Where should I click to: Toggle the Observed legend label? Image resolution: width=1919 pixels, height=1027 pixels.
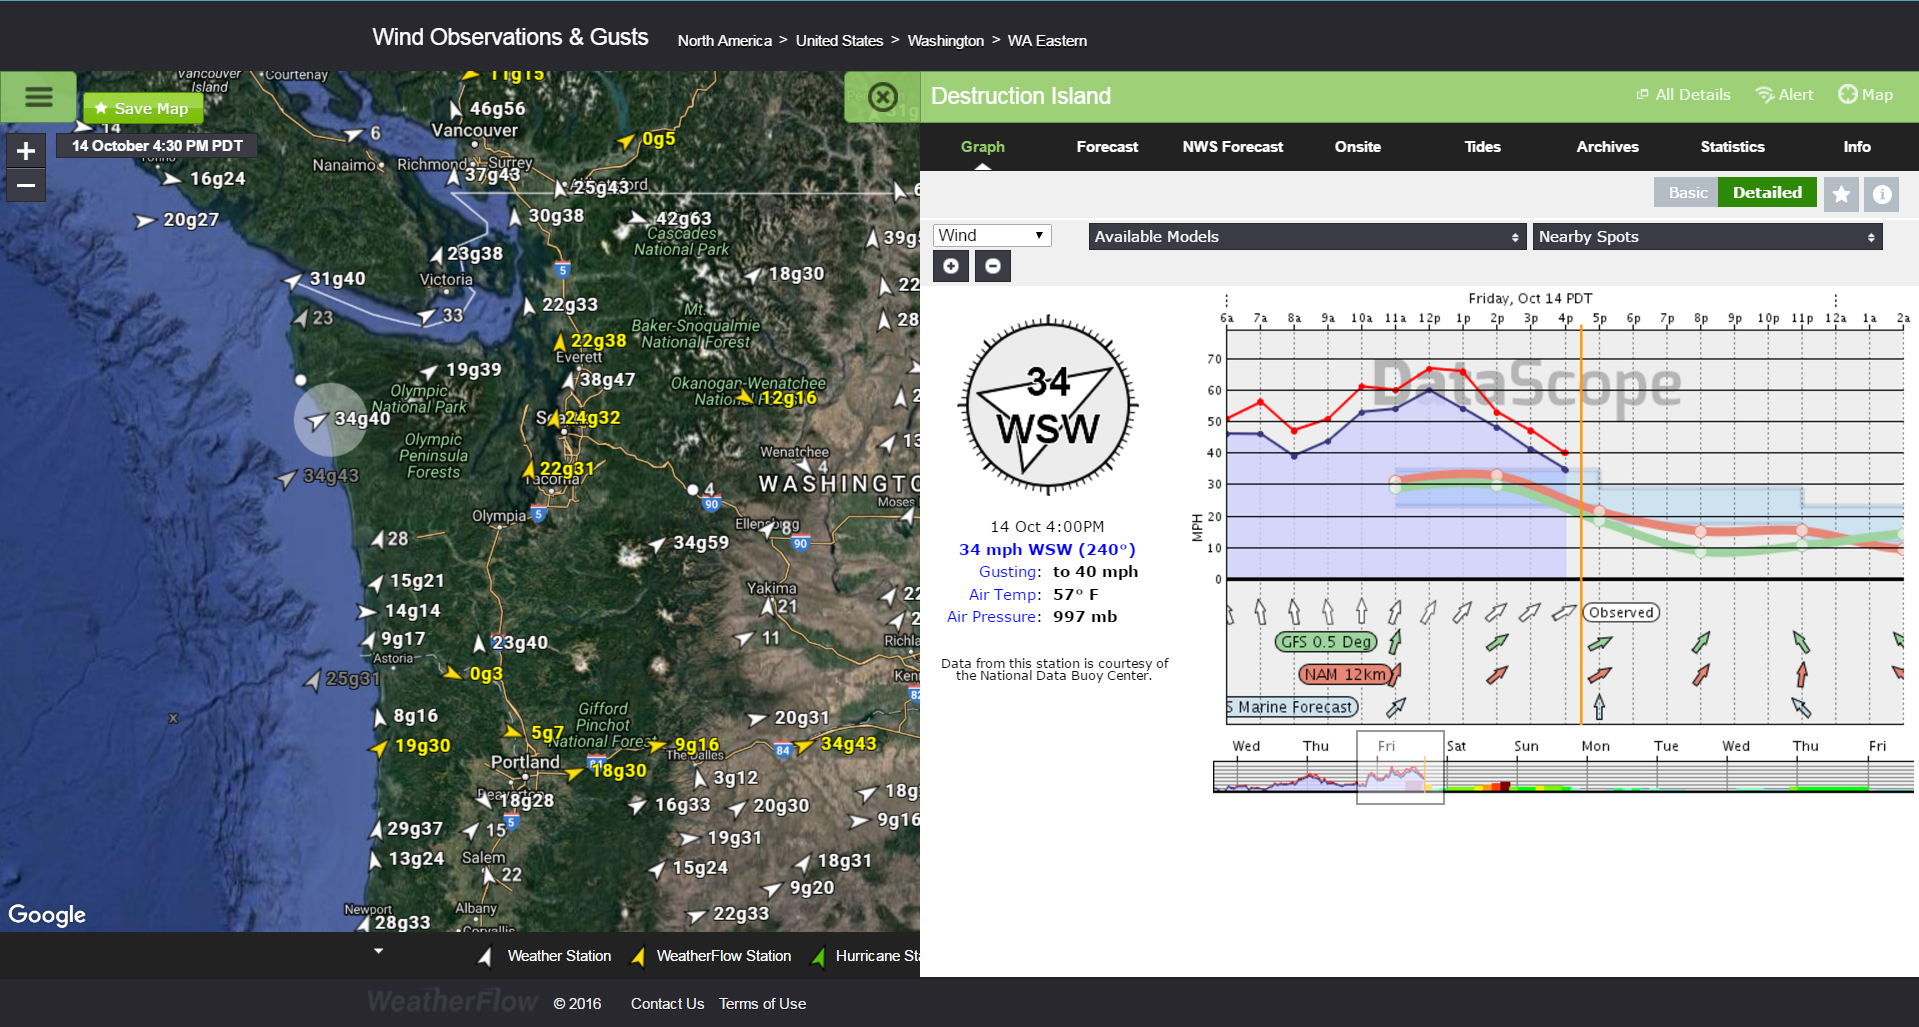click(x=1621, y=612)
